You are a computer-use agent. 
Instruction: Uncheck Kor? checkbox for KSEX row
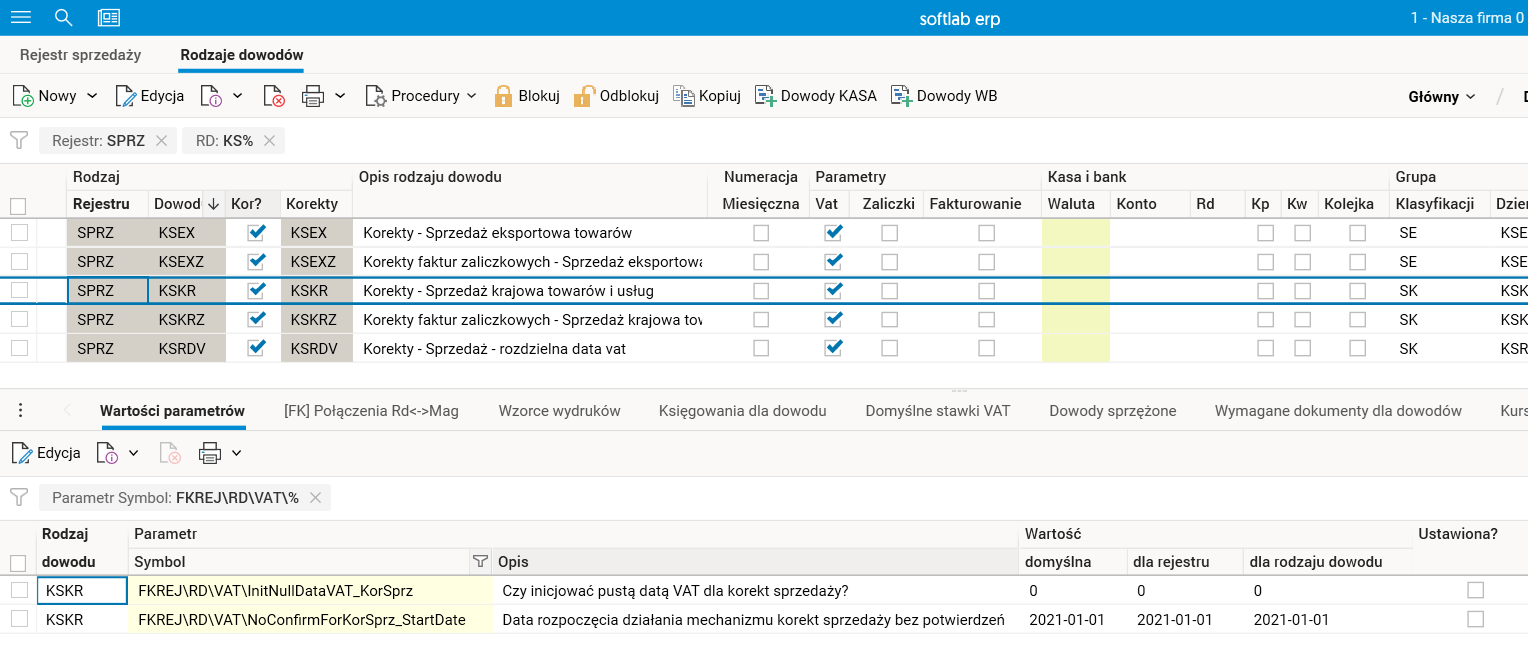pos(257,233)
